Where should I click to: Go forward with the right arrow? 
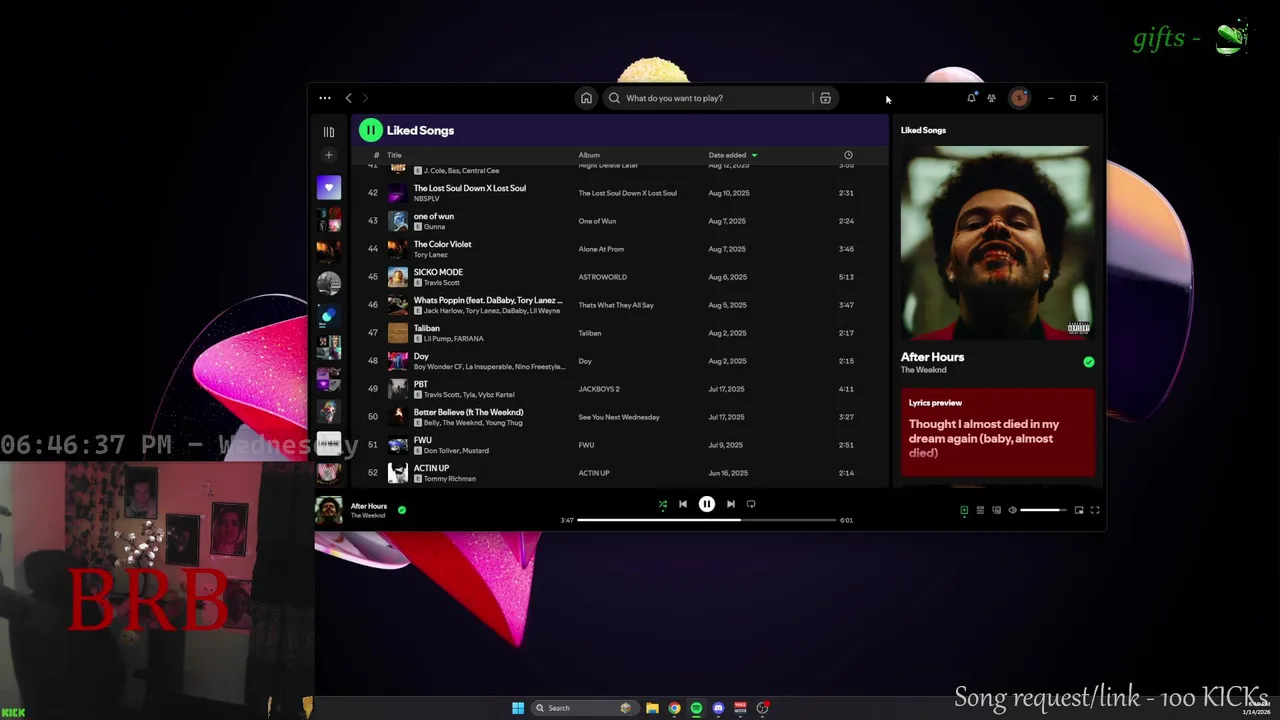click(365, 98)
